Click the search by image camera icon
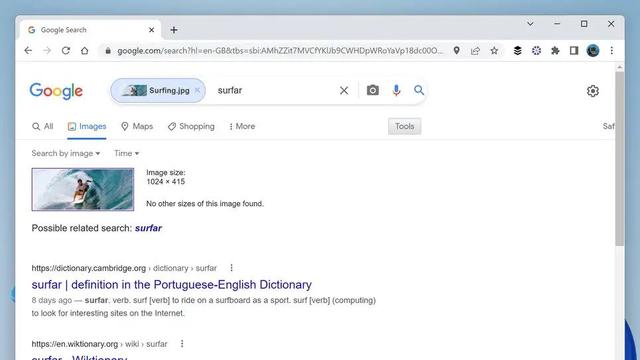This screenshot has height=360, width=640. [x=372, y=90]
